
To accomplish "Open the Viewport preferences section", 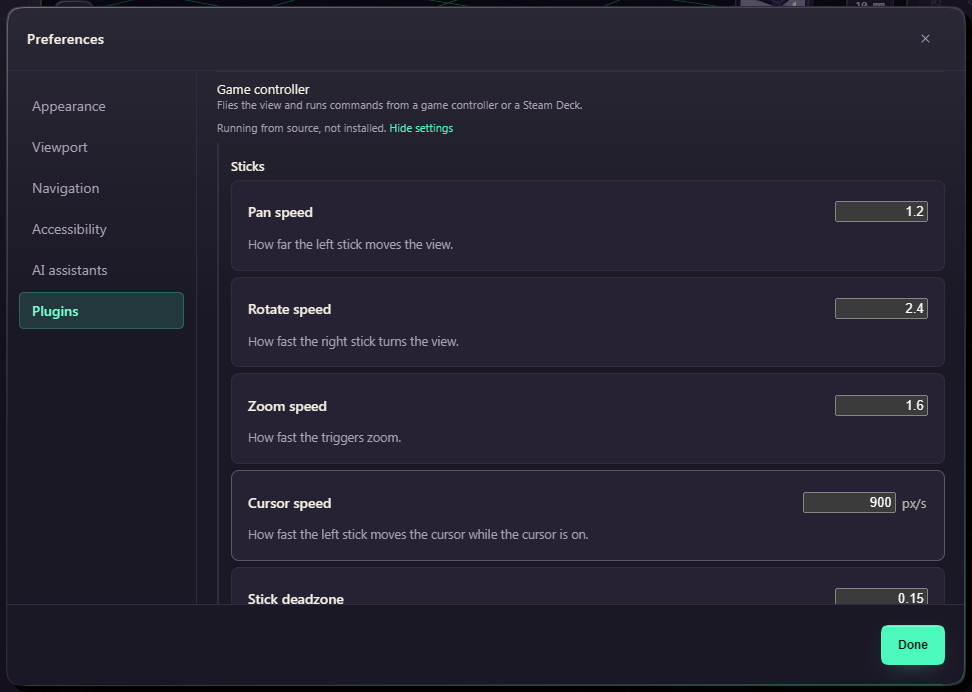I will tap(101, 147).
